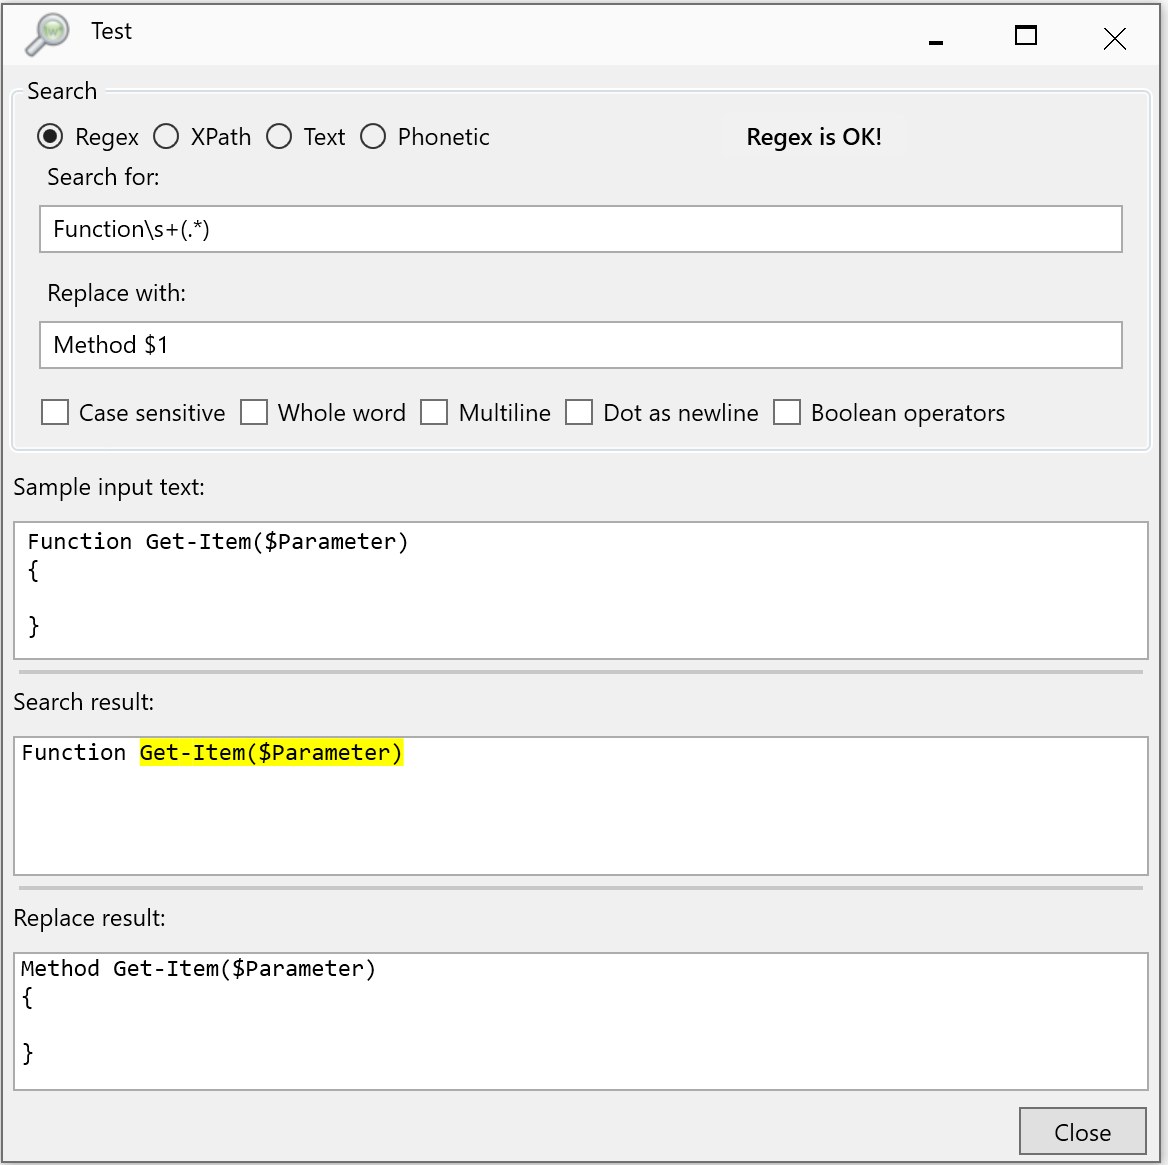This screenshot has width=1168, height=1165.
Task: Enable Whole word matching
Action: 254,412
